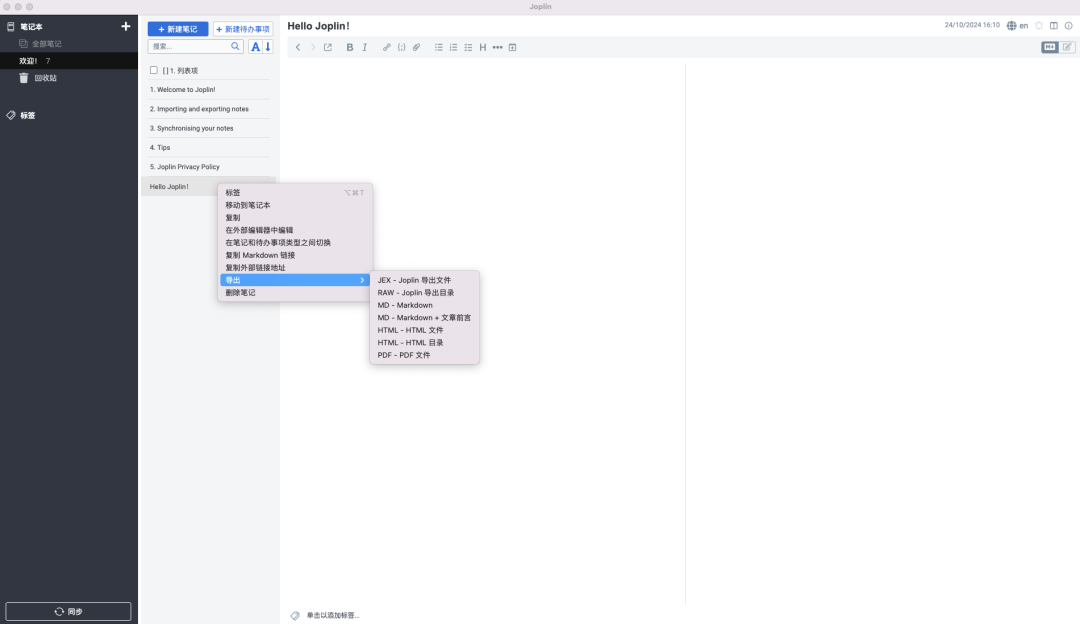Expand 导出 submenu arrow

(362, 280)
